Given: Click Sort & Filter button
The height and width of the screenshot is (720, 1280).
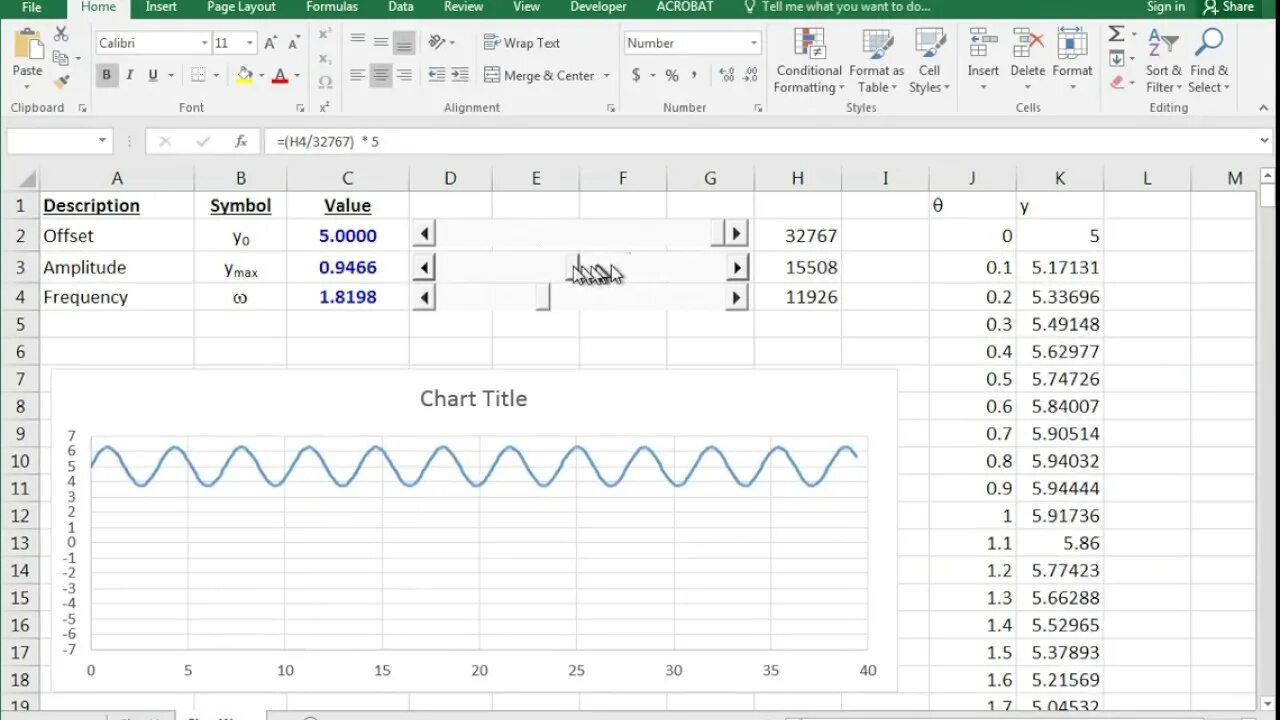Looking at the screenshot, I should pos(1163,62).
